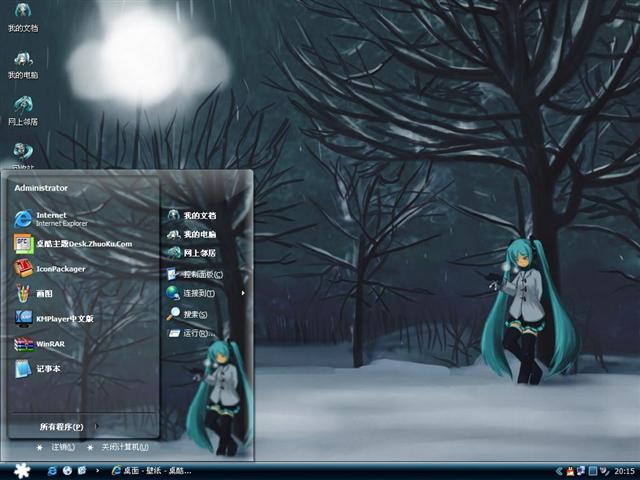
Task: Launch IE from quick launch bar
Action: point(52,471)
